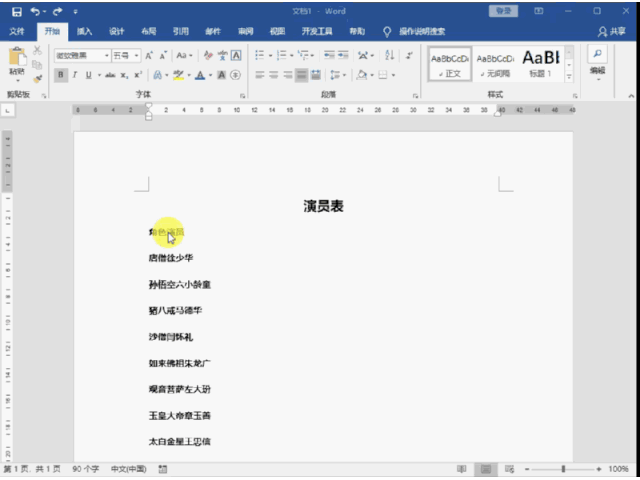Increase font size with grow icon
This screenshot has width=640, height=480.
click(x=149, y=56)
